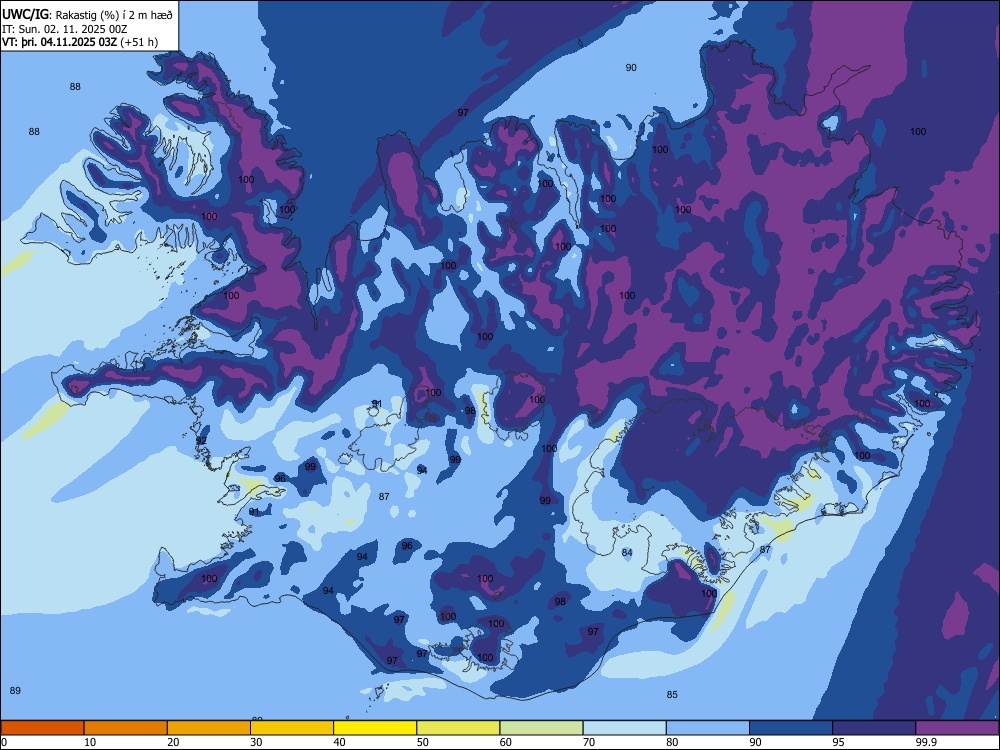1000x750 pixels.
Task: Pick the 20–30 amber legend swatch
Action: tap(209, 728)
